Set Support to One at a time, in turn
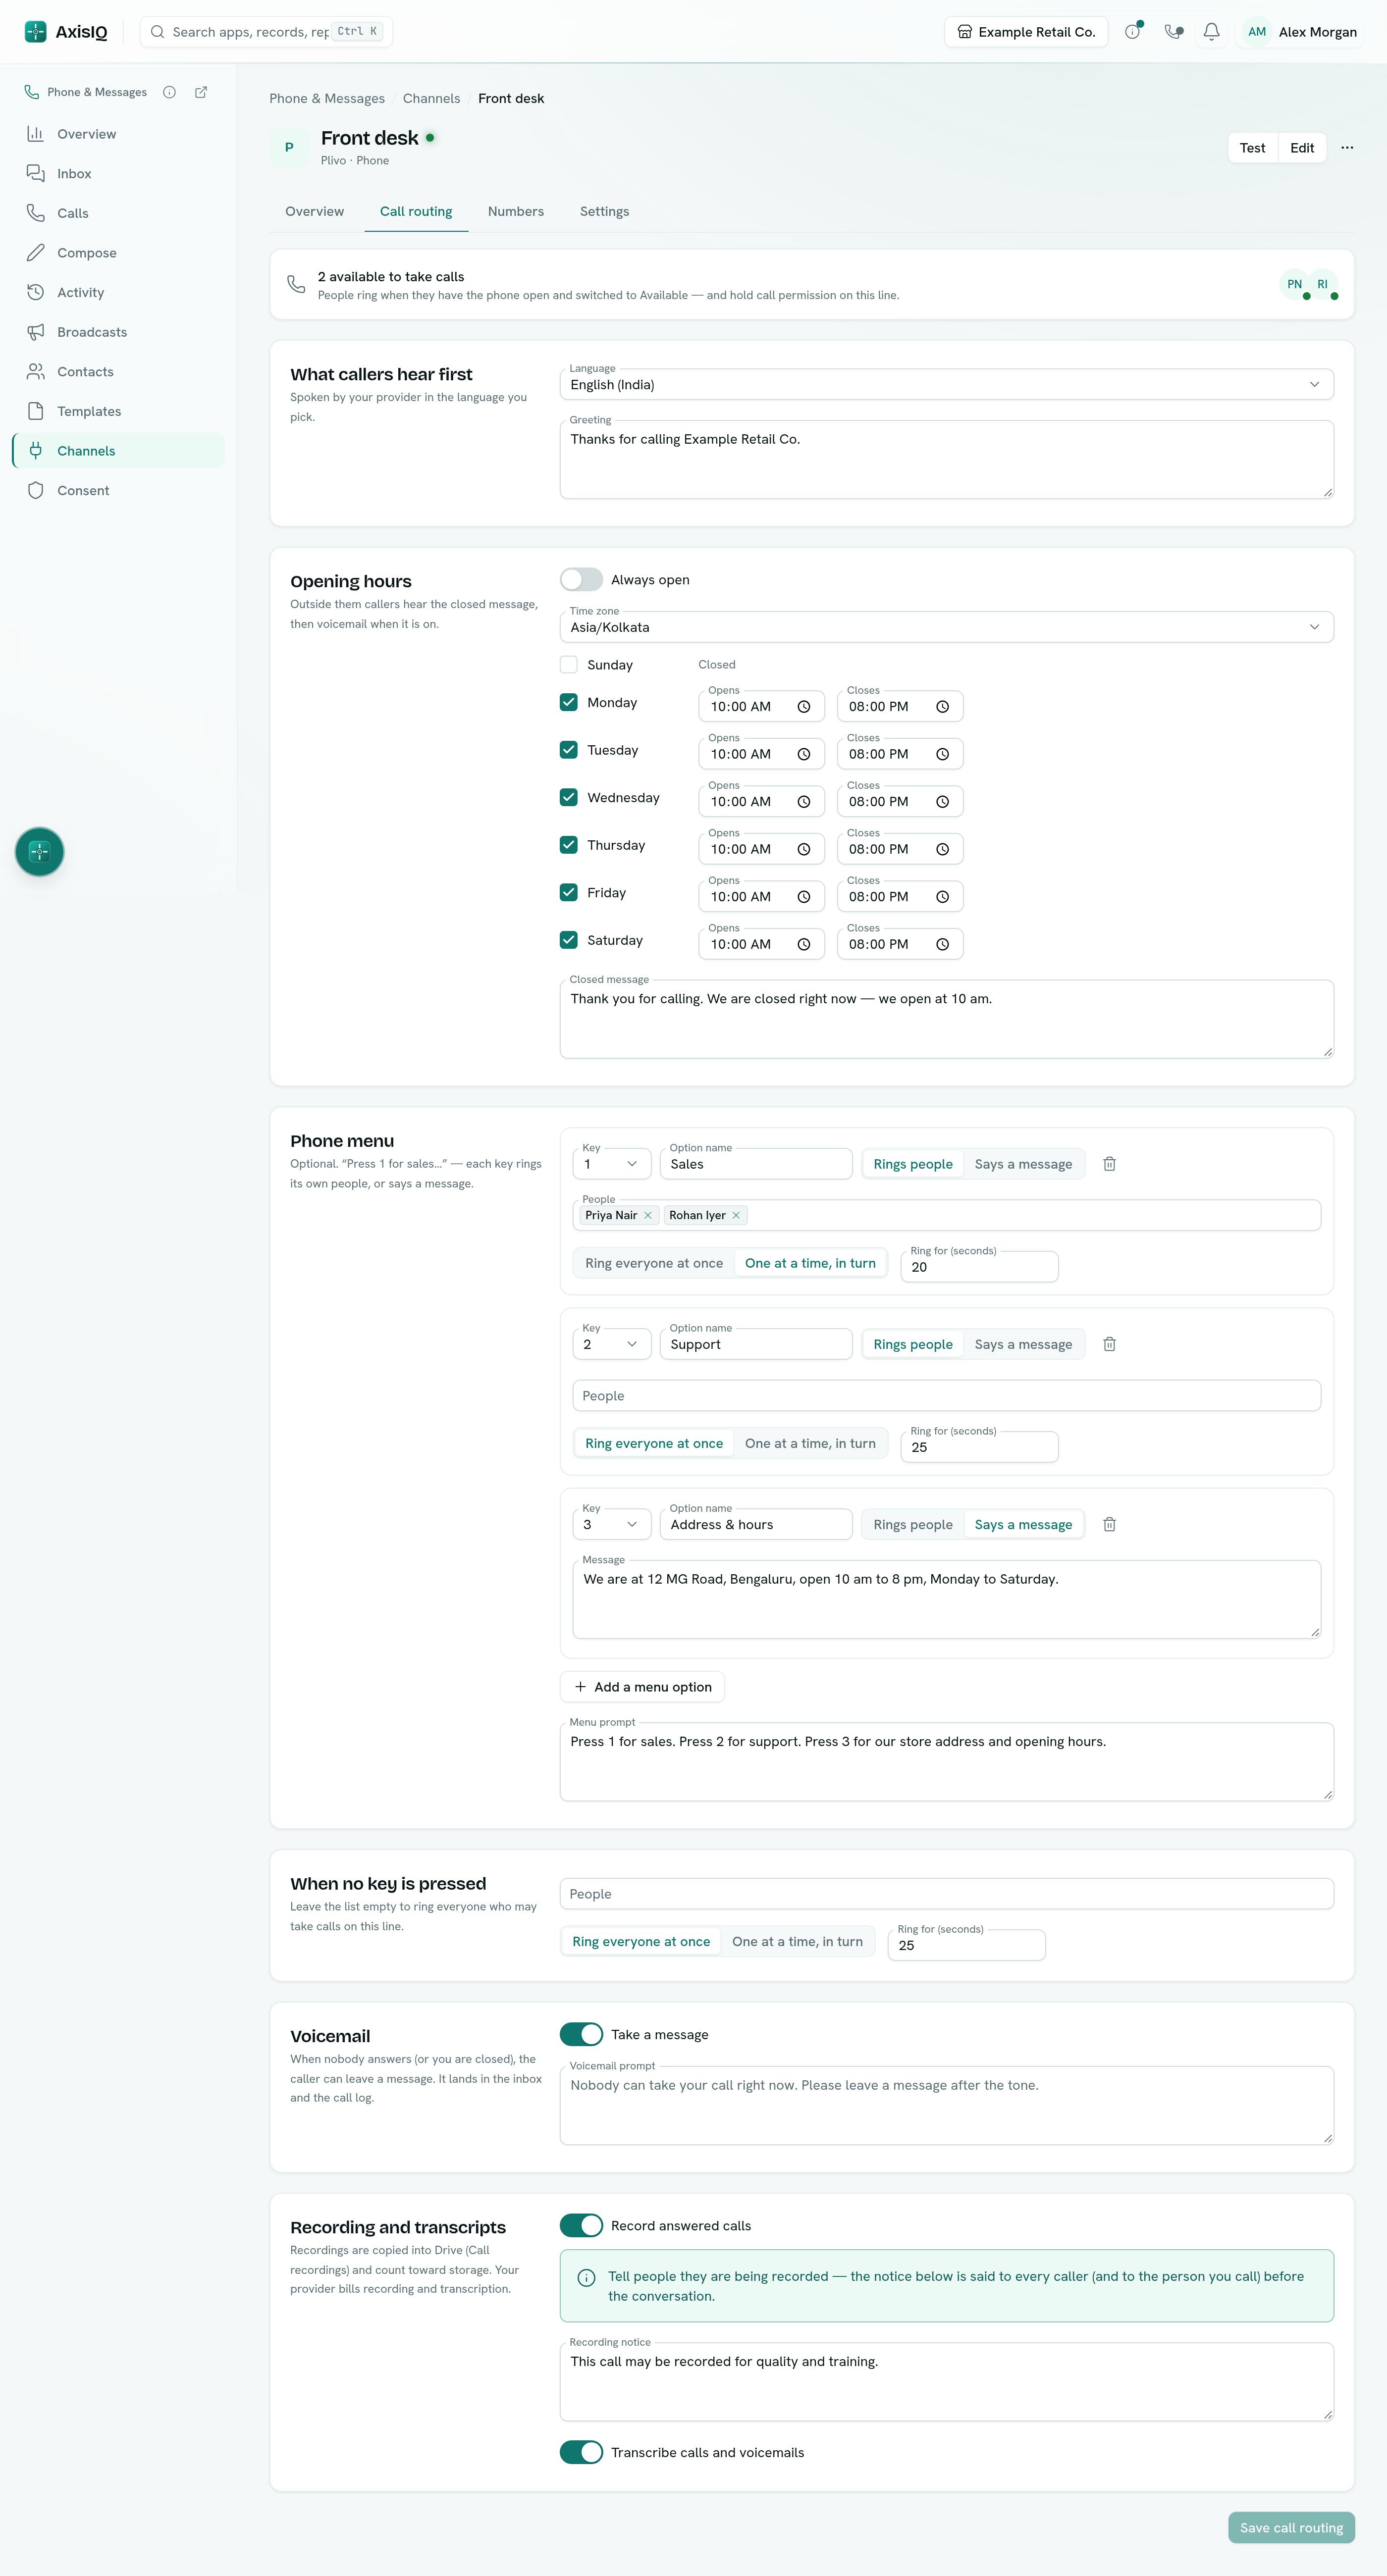1387x2576 pixels. (810, 1443)
